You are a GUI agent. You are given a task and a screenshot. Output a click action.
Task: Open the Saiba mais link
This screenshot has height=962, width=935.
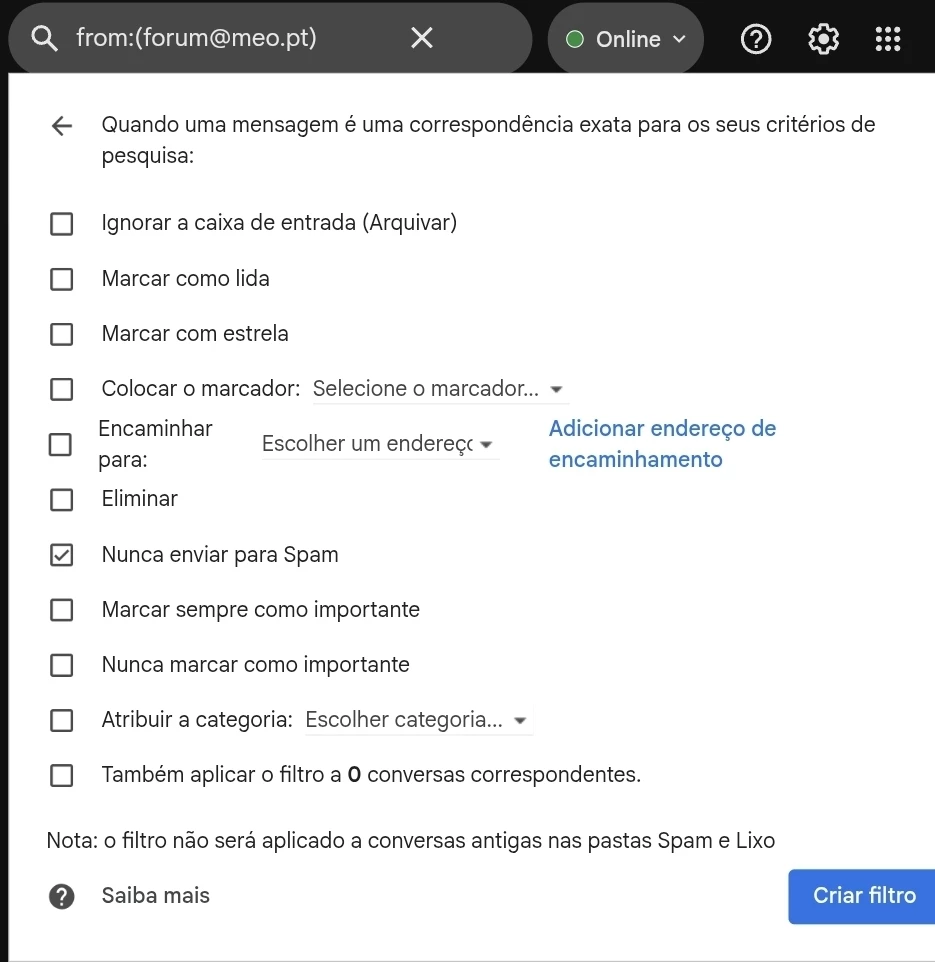point(155,896)
